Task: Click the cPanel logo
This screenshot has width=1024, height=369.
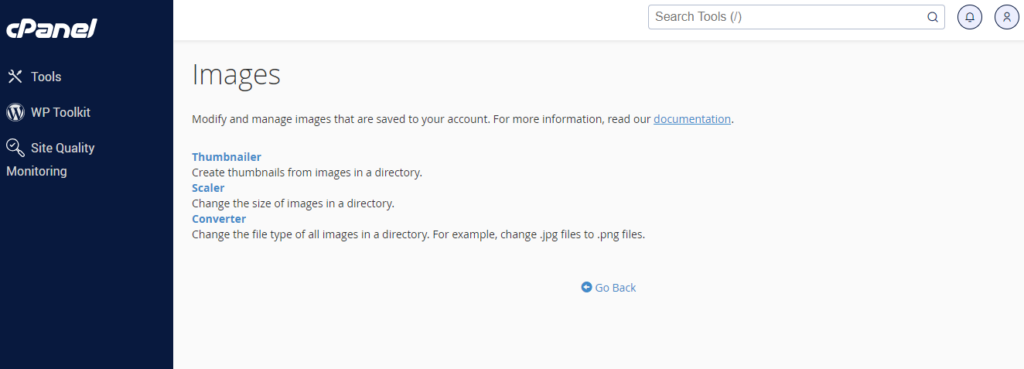Action: pos(52,29)
